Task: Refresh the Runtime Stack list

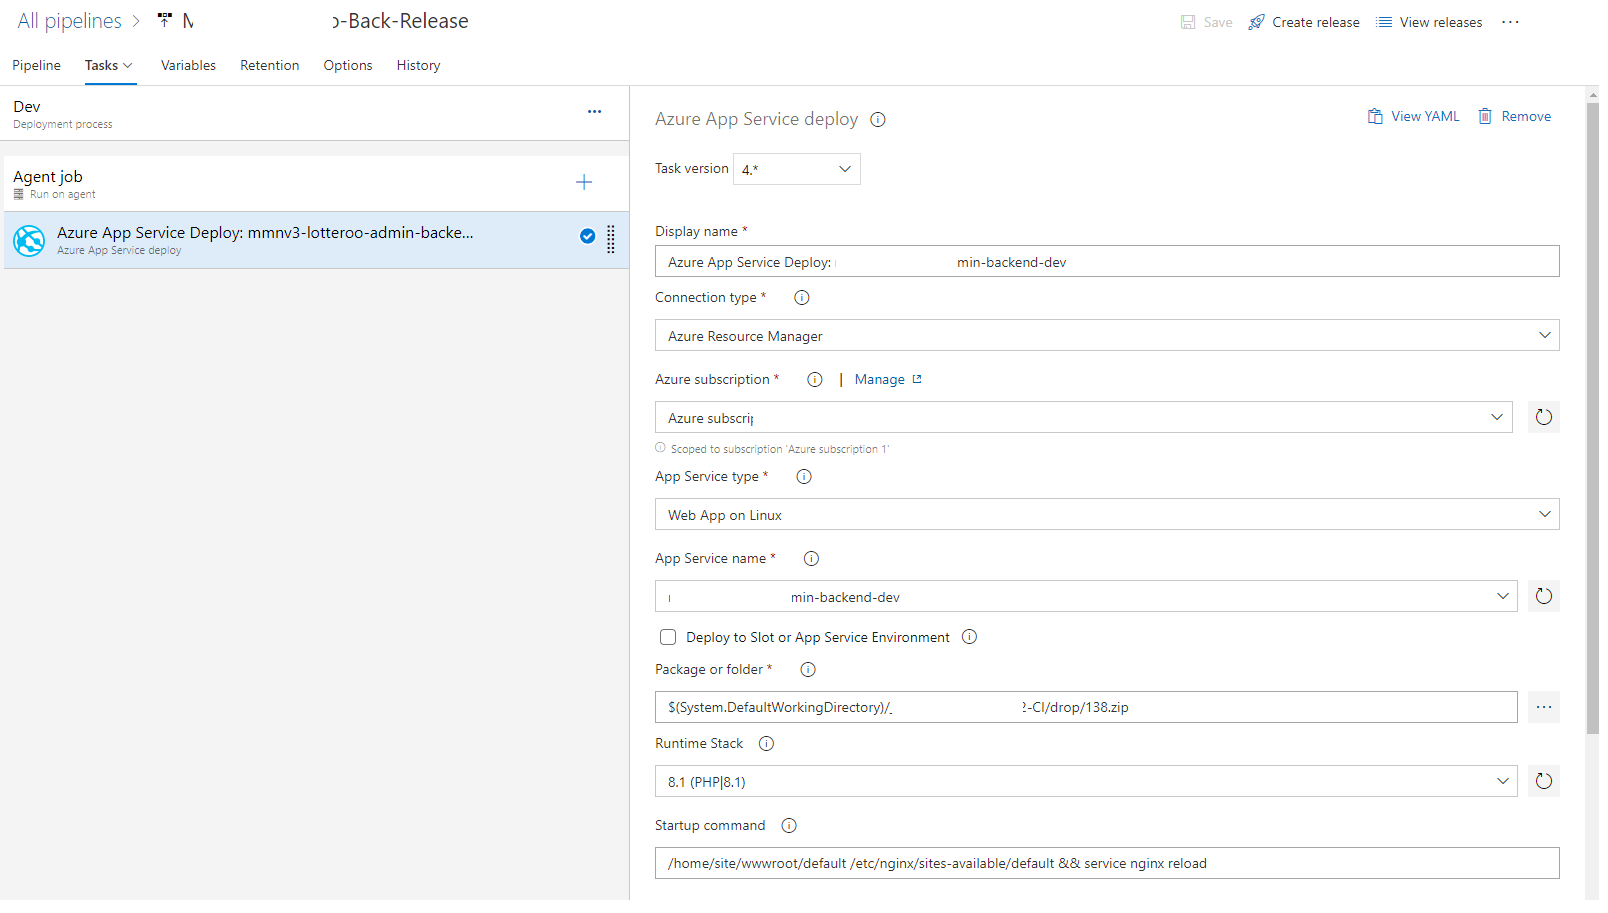Action: point(1544,781)
